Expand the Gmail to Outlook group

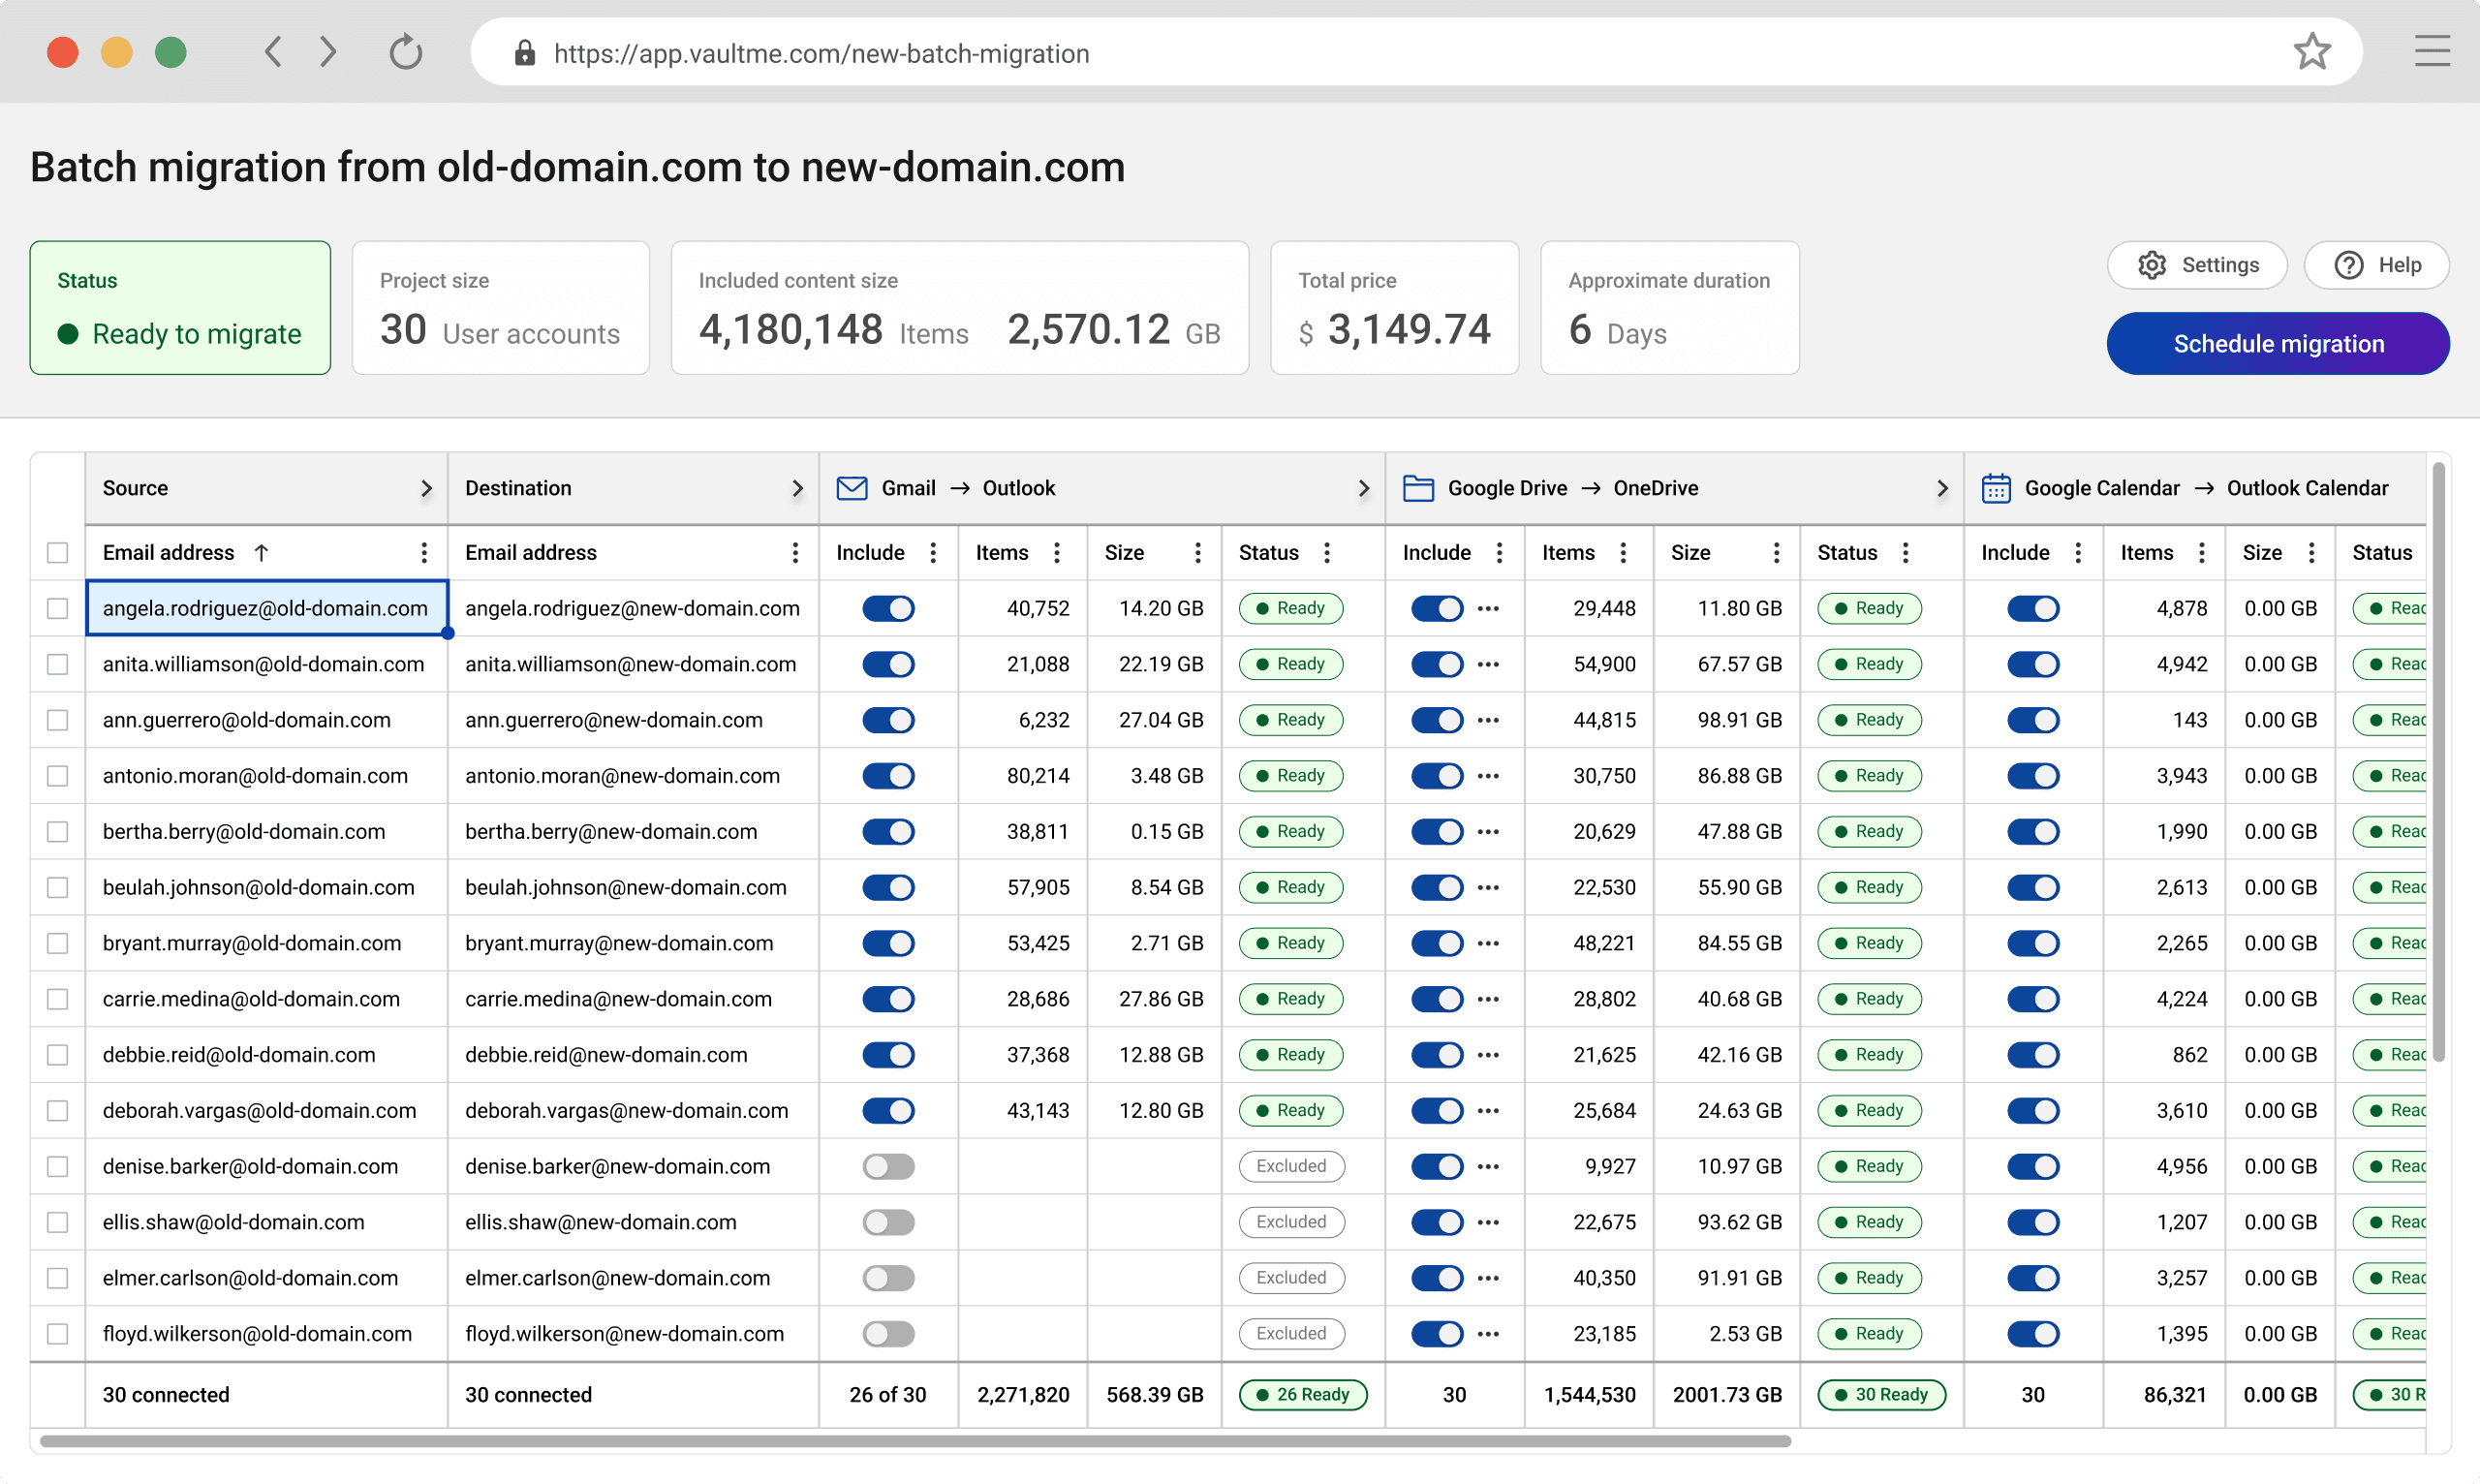(1363, 488)
